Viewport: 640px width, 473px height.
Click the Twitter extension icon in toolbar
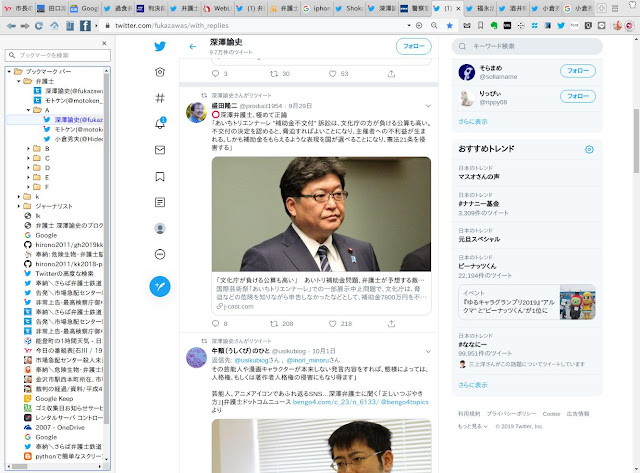(561, 25)
